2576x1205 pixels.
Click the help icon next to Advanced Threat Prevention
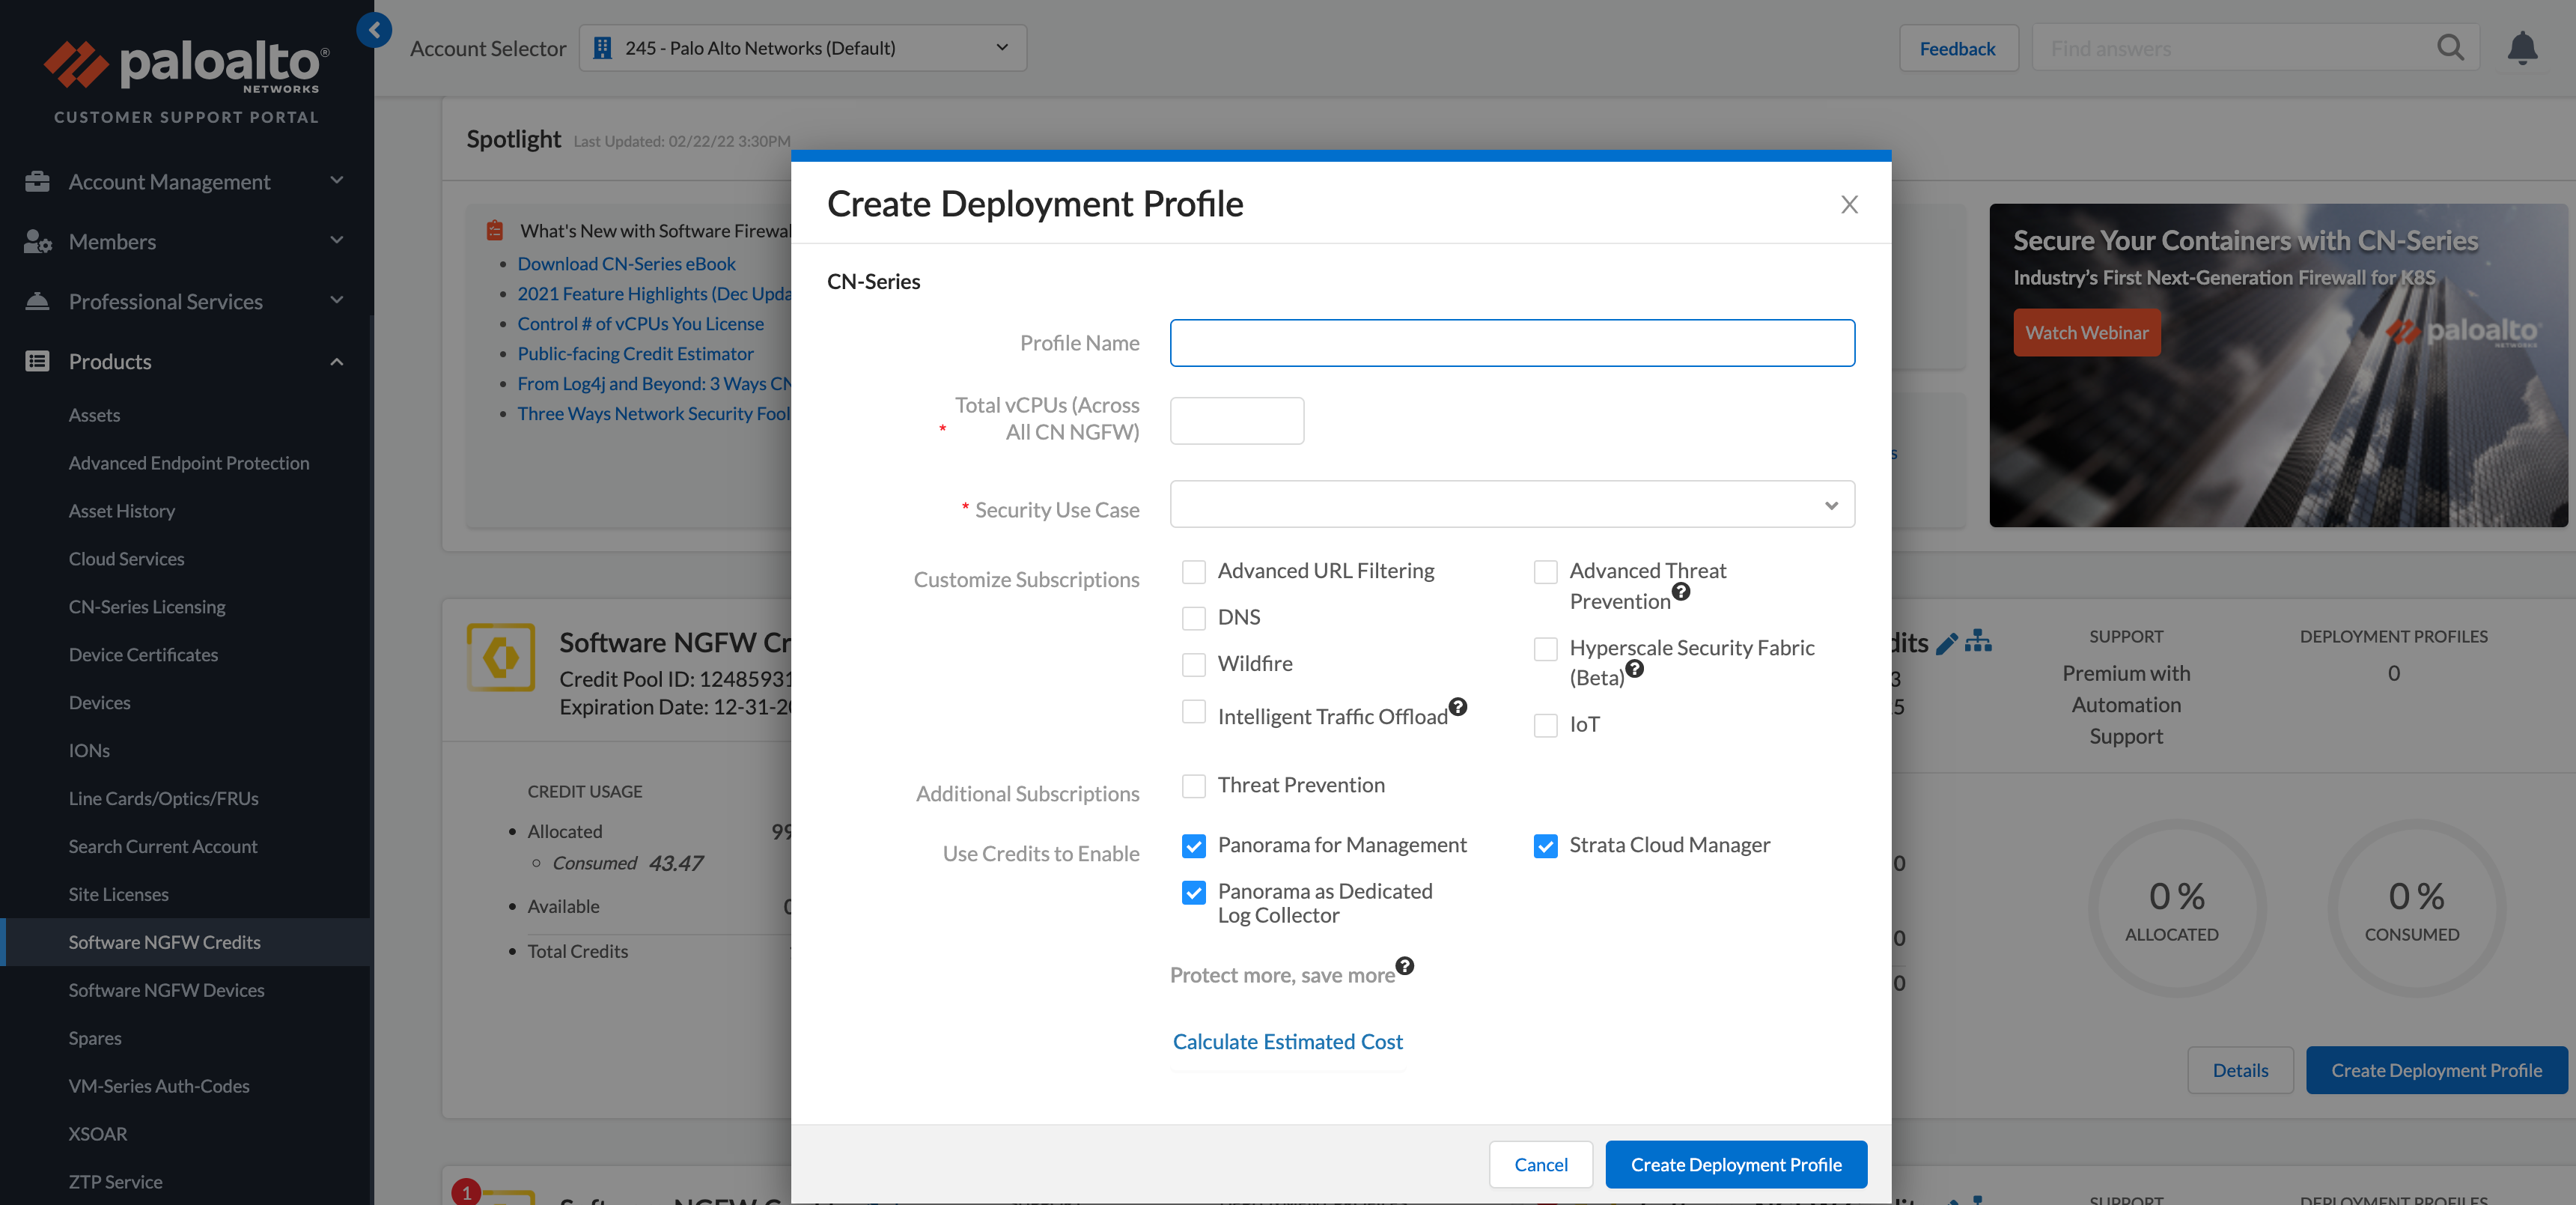pyautogui.click(x=1682, y=592)
